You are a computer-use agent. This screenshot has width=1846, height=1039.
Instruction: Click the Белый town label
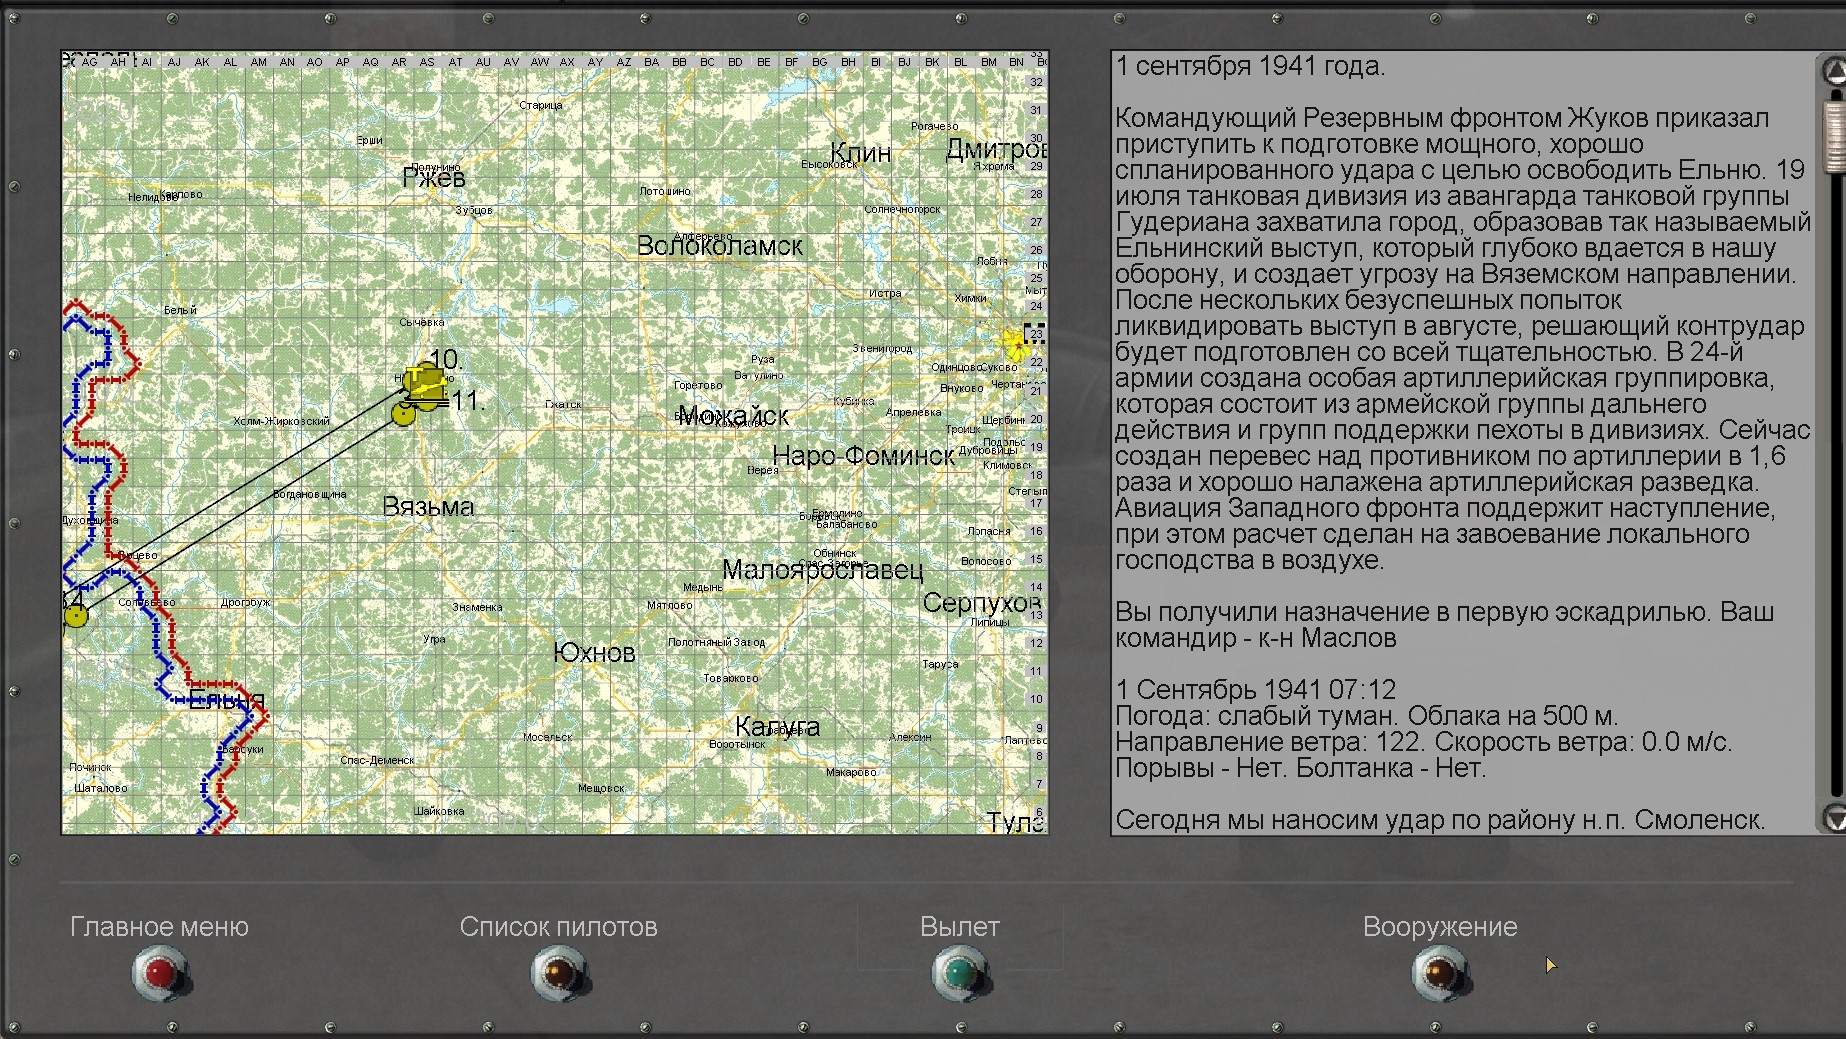[180, 310]
